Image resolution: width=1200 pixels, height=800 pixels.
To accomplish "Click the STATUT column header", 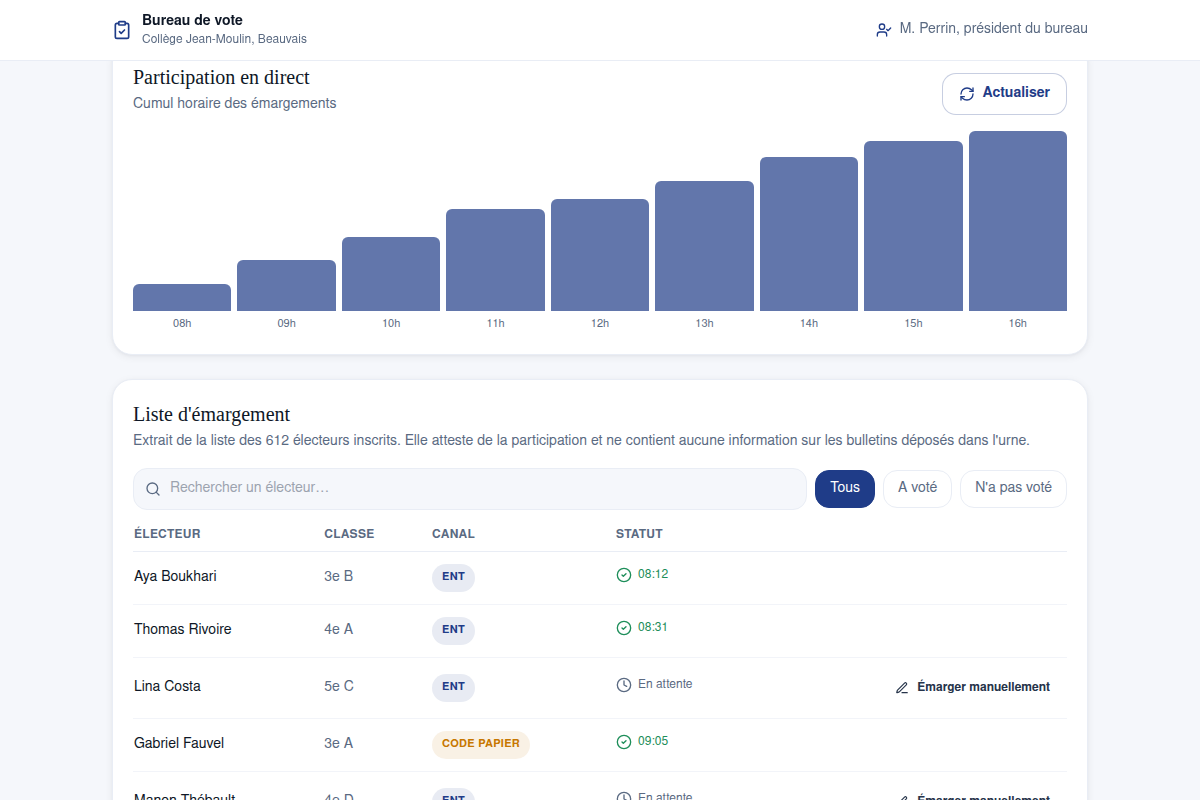I will (x=639, y=534).
